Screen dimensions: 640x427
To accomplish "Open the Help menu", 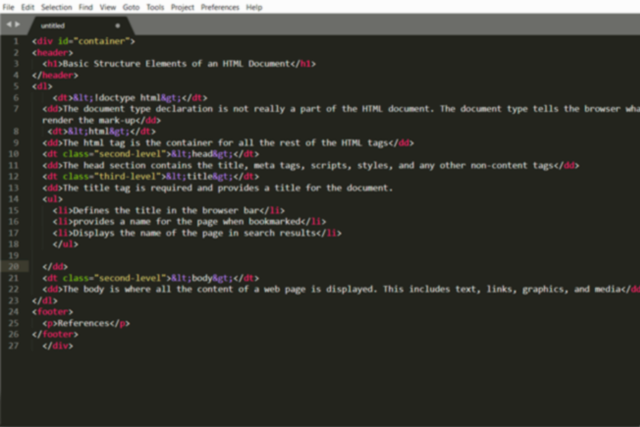I will 254,6.
